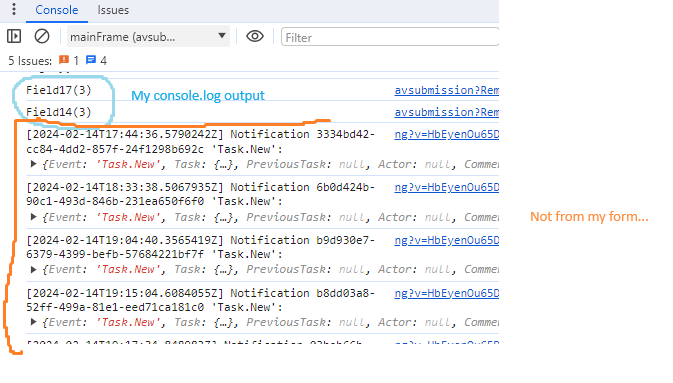673x383 pixels.
Task: Open the source link next to Field14(3)
Action: pos(446,112)
